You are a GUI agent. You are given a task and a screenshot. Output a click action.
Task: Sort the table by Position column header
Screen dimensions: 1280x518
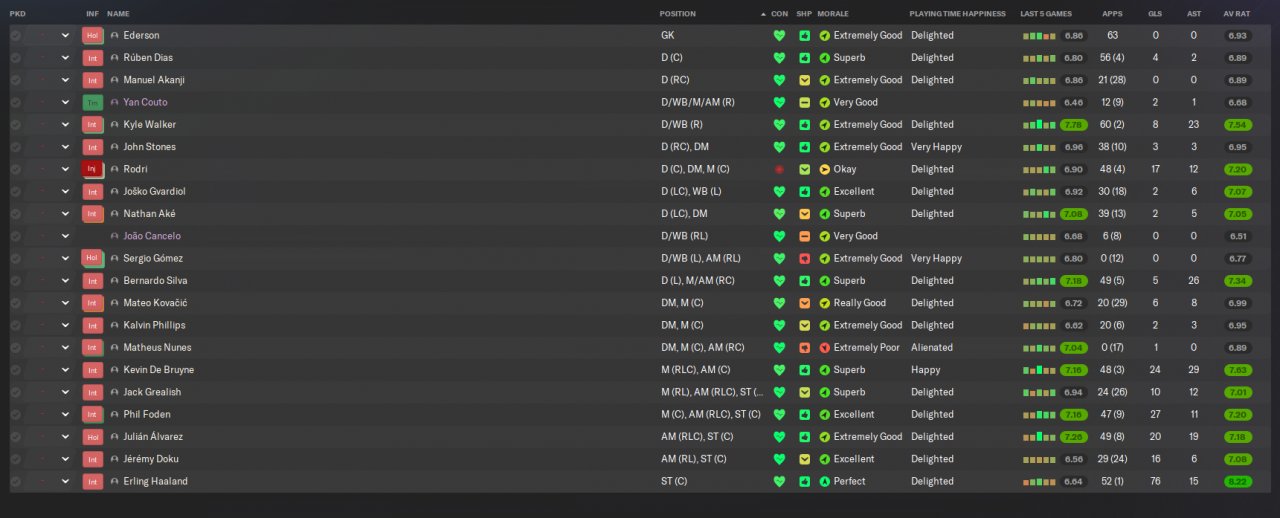pos(678,14)
